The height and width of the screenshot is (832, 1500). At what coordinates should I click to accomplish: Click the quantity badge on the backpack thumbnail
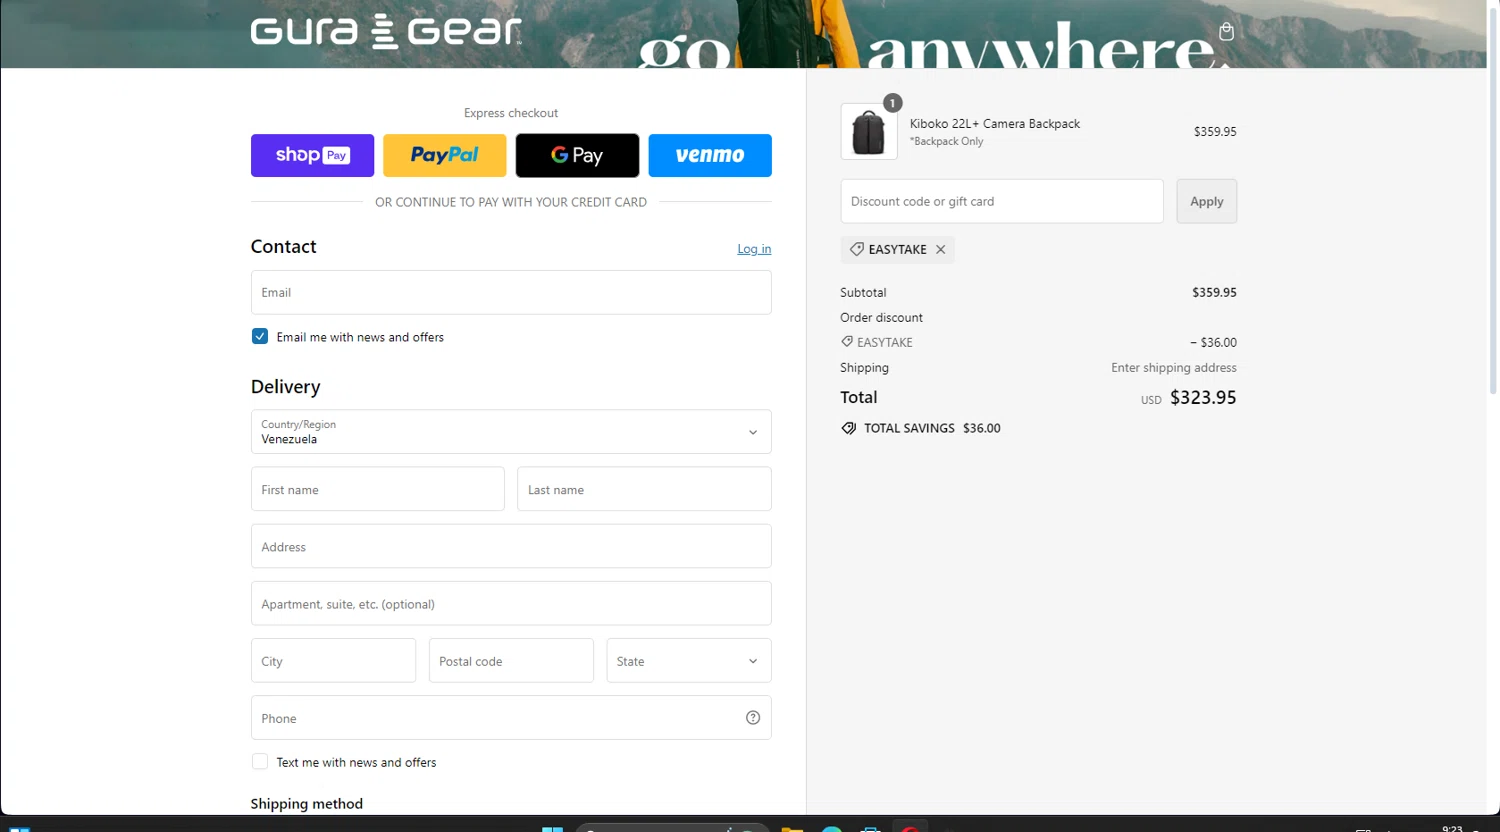(x=893, y=103)
